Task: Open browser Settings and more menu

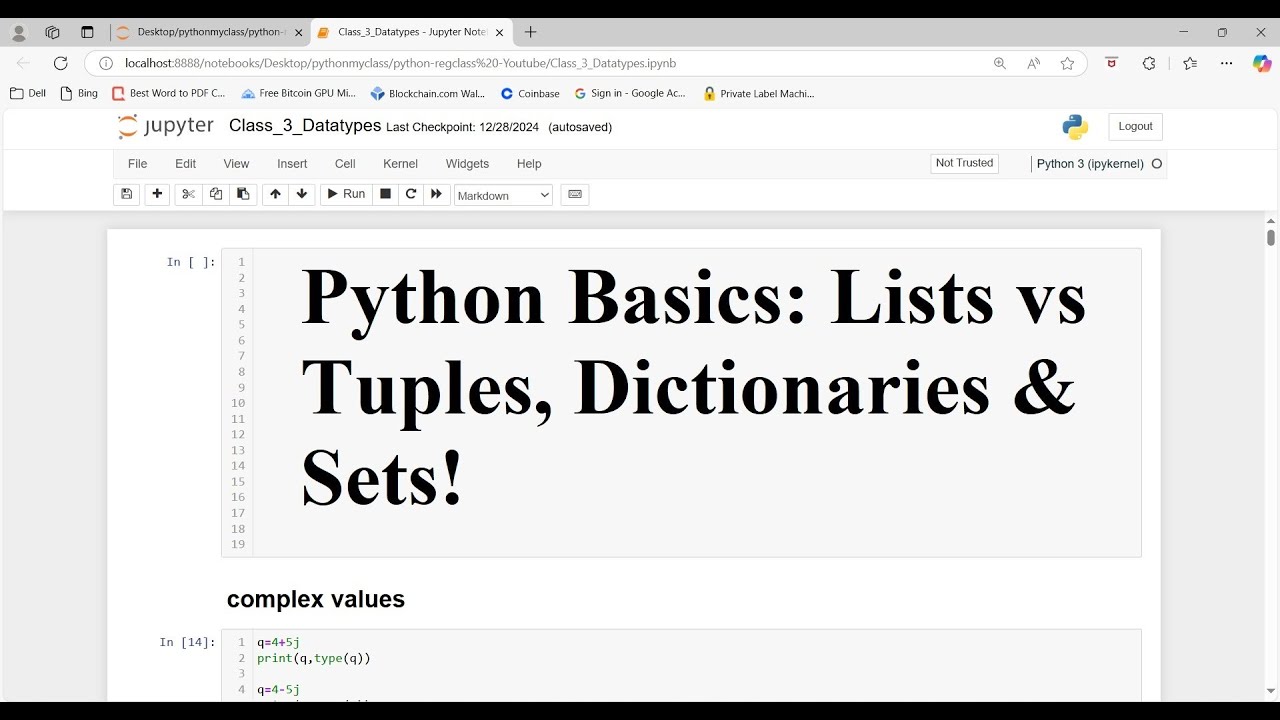Action: point(1226,63)
